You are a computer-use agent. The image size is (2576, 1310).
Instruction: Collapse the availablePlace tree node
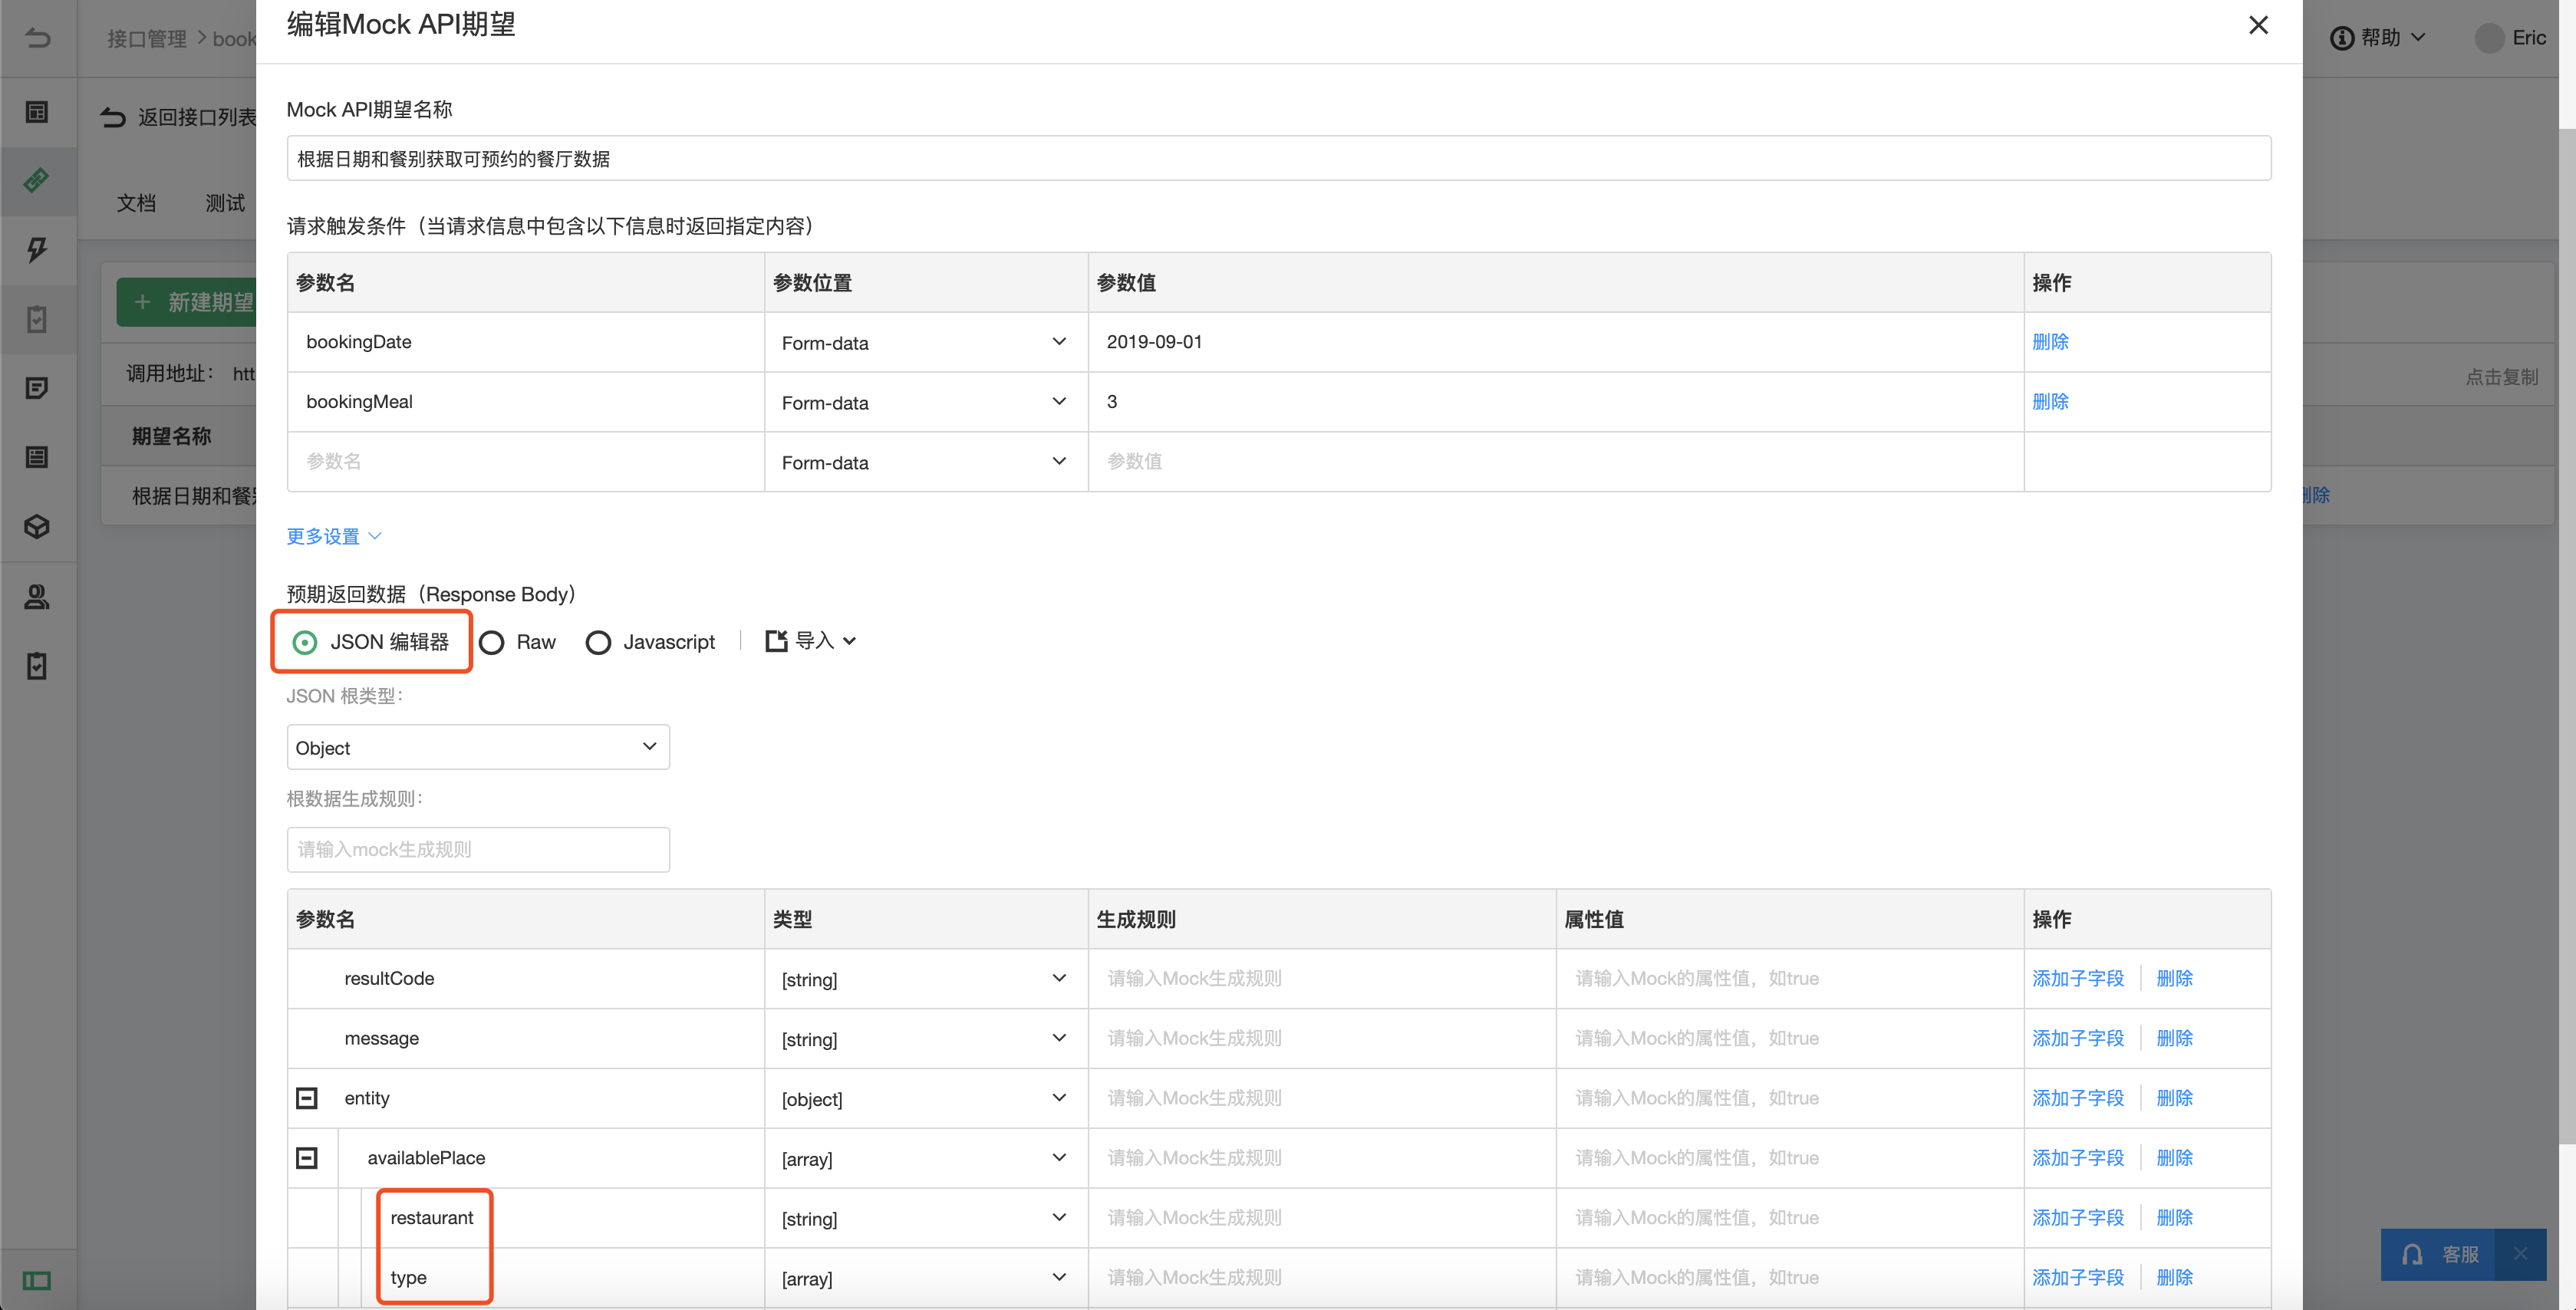click(x=307, y=1158)
